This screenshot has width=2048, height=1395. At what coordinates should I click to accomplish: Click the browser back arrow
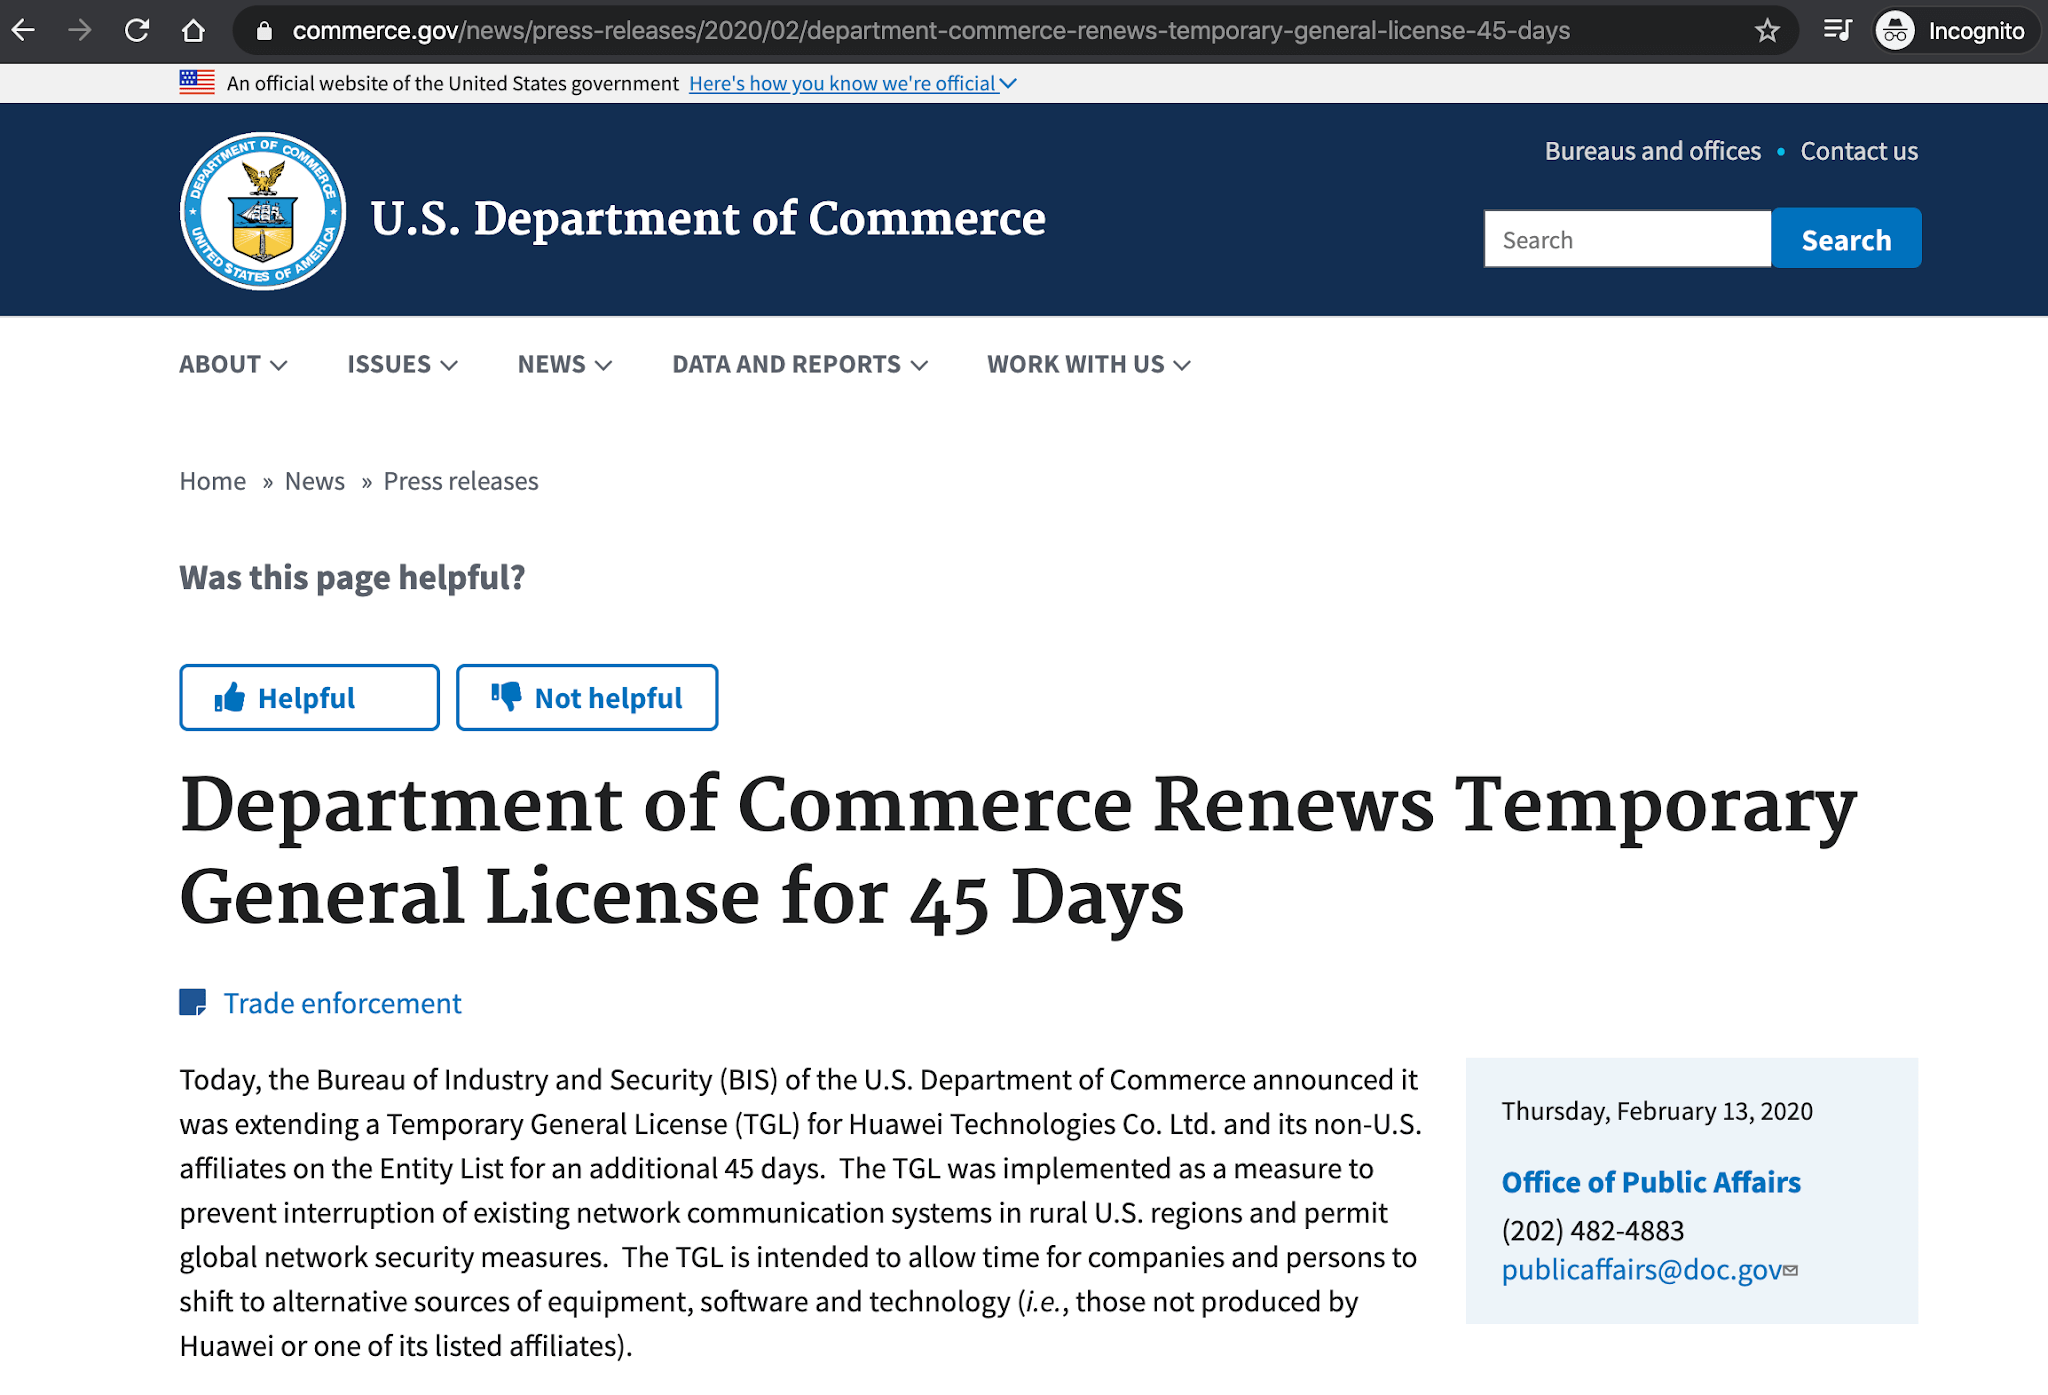tap(24, 31)
